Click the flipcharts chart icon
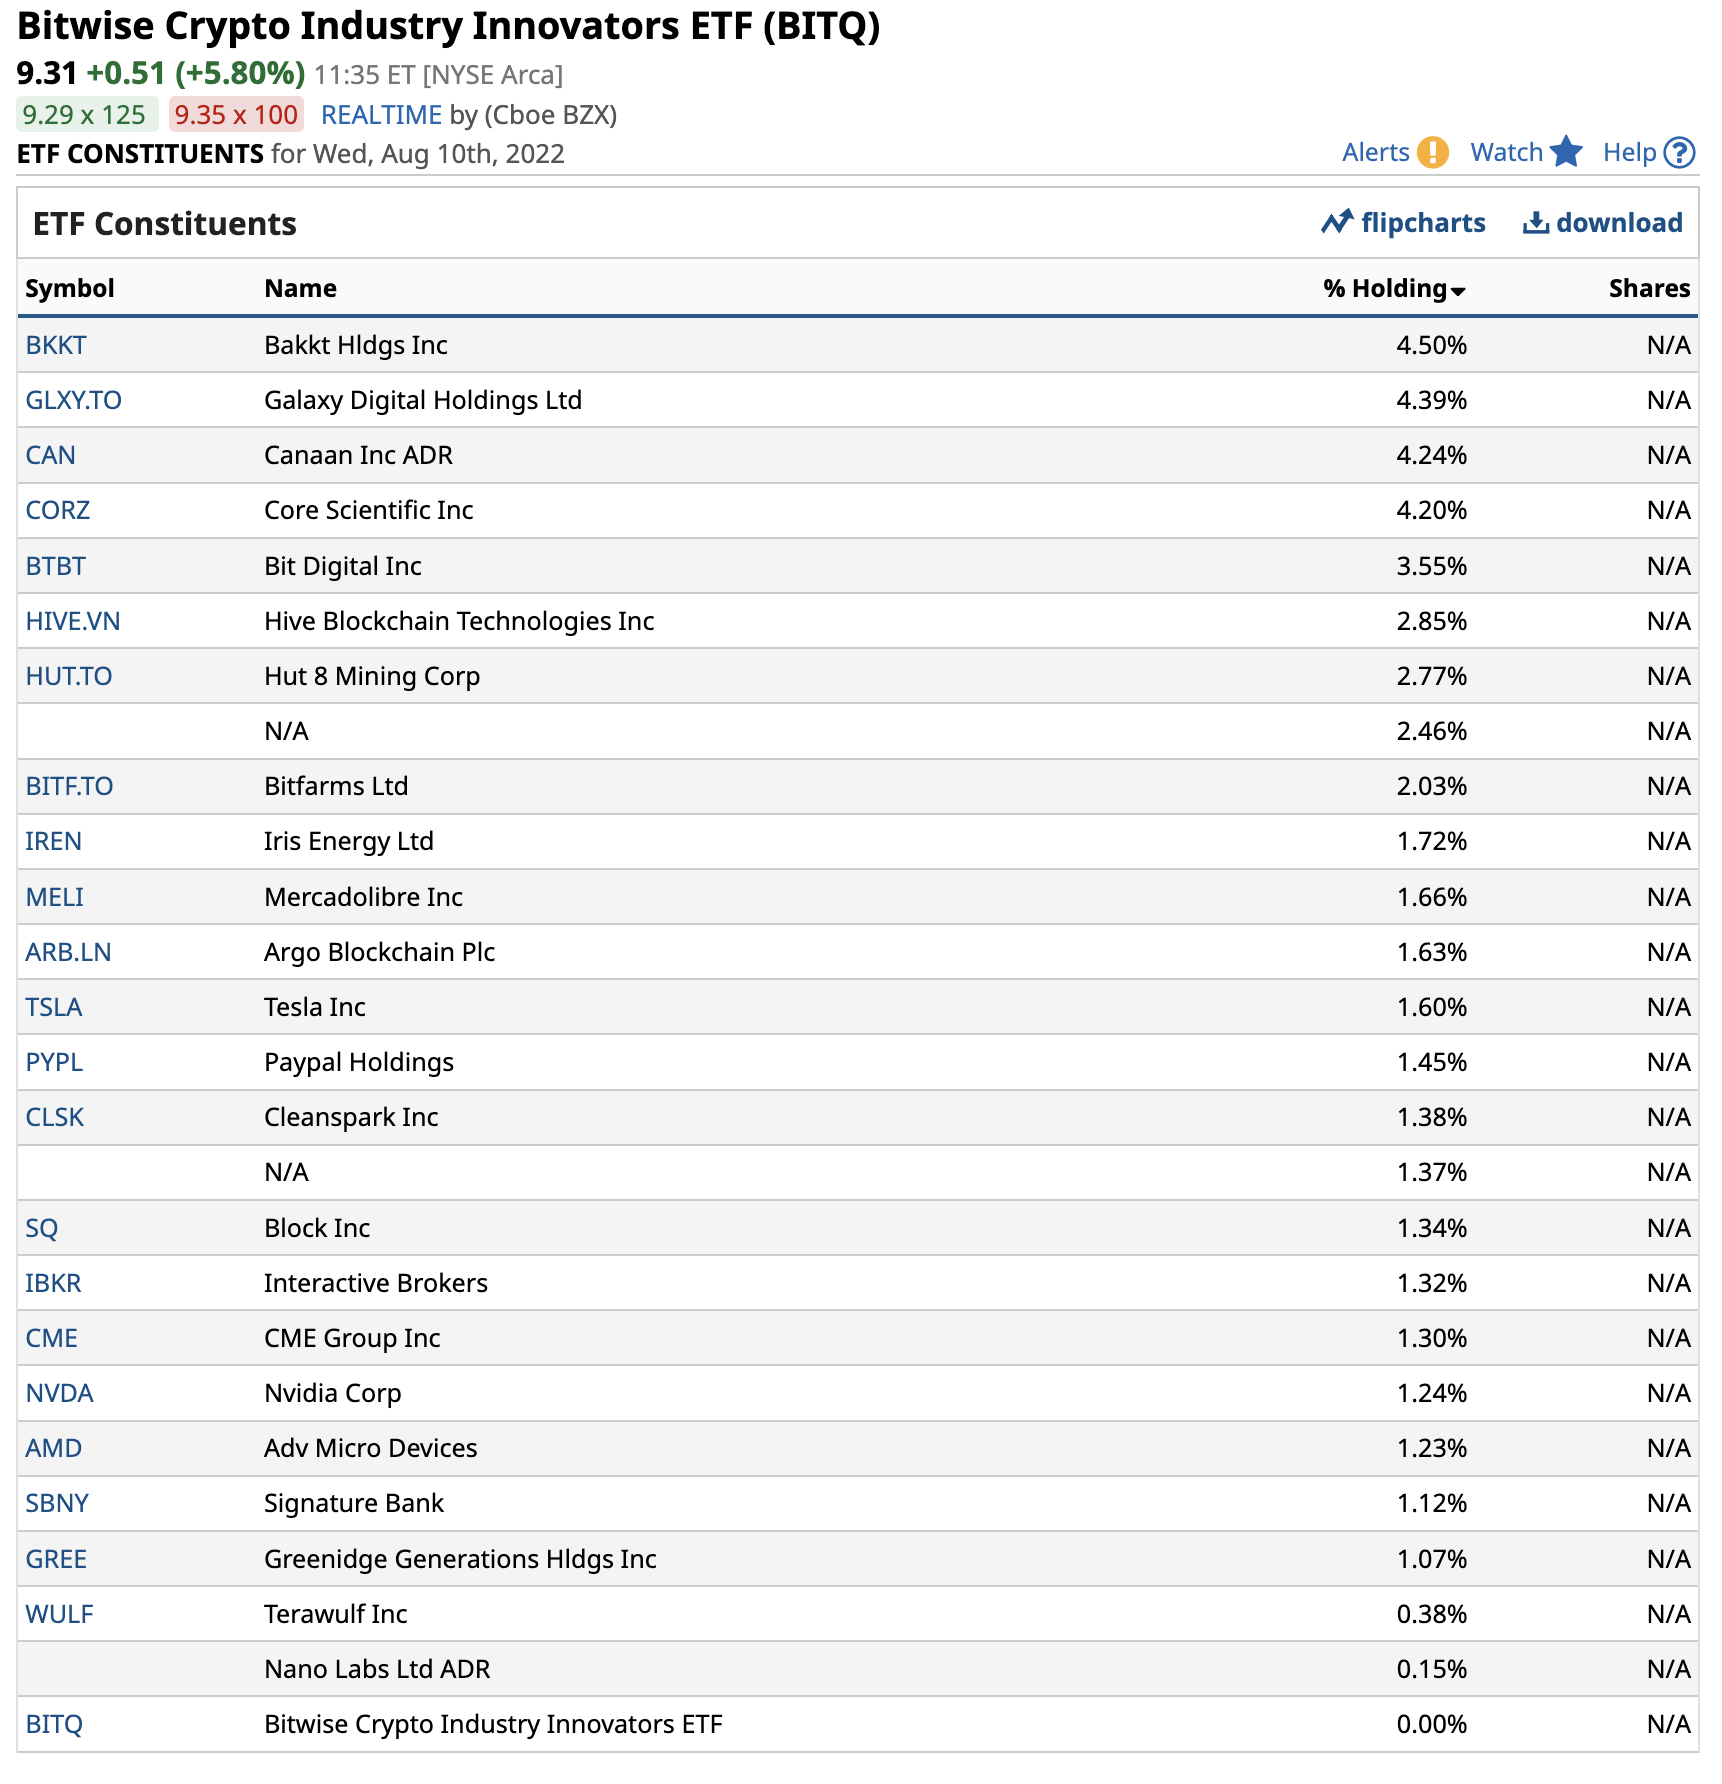 (x=1337, y=222)
